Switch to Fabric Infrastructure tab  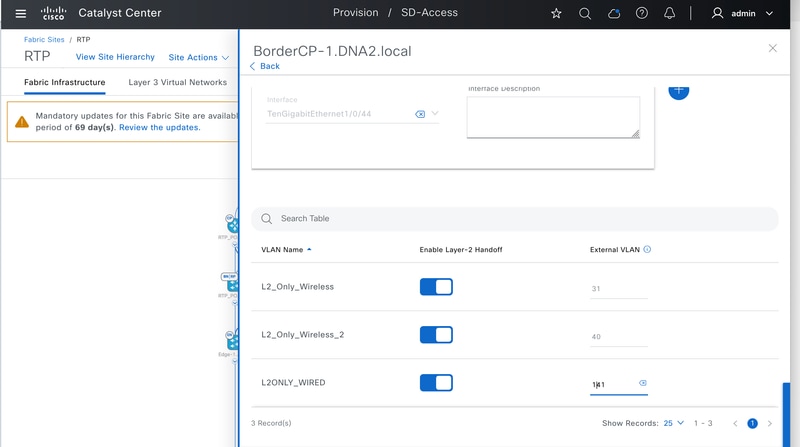[64, 82]
